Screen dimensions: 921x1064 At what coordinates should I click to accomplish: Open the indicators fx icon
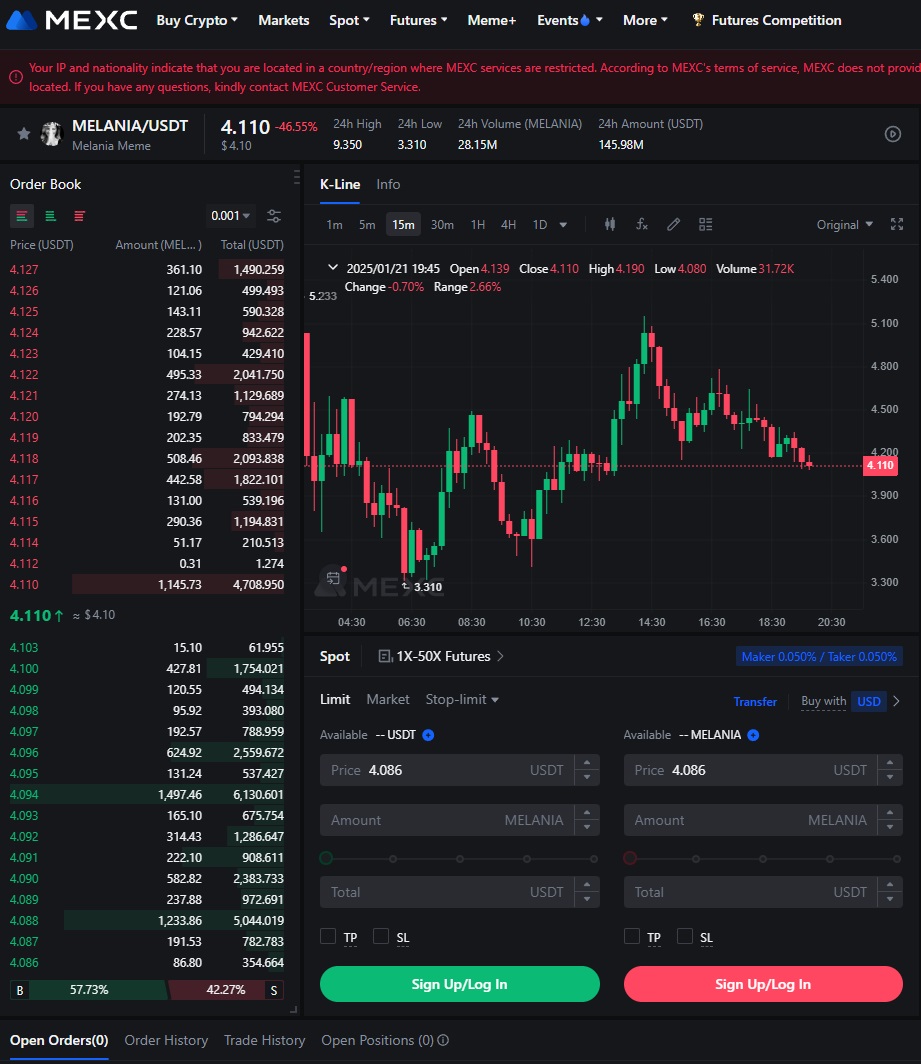coord(642,224)
